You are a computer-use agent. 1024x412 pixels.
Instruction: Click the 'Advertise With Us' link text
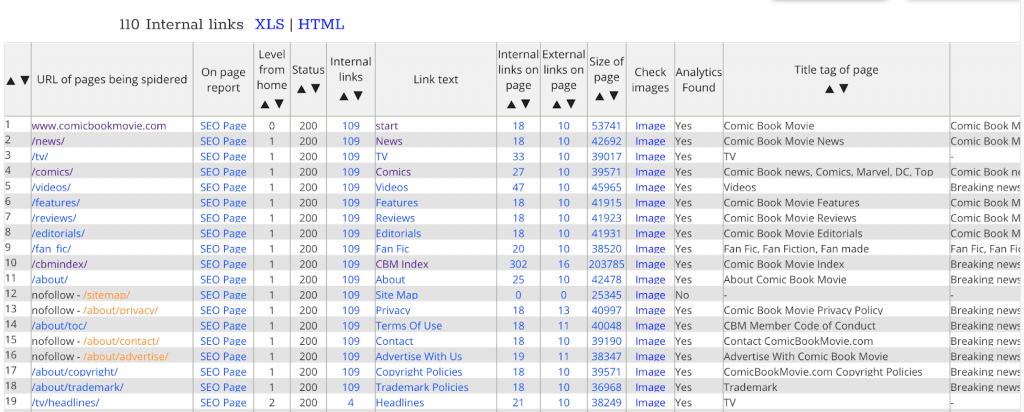pyautogui.click(x=419, y=357)
